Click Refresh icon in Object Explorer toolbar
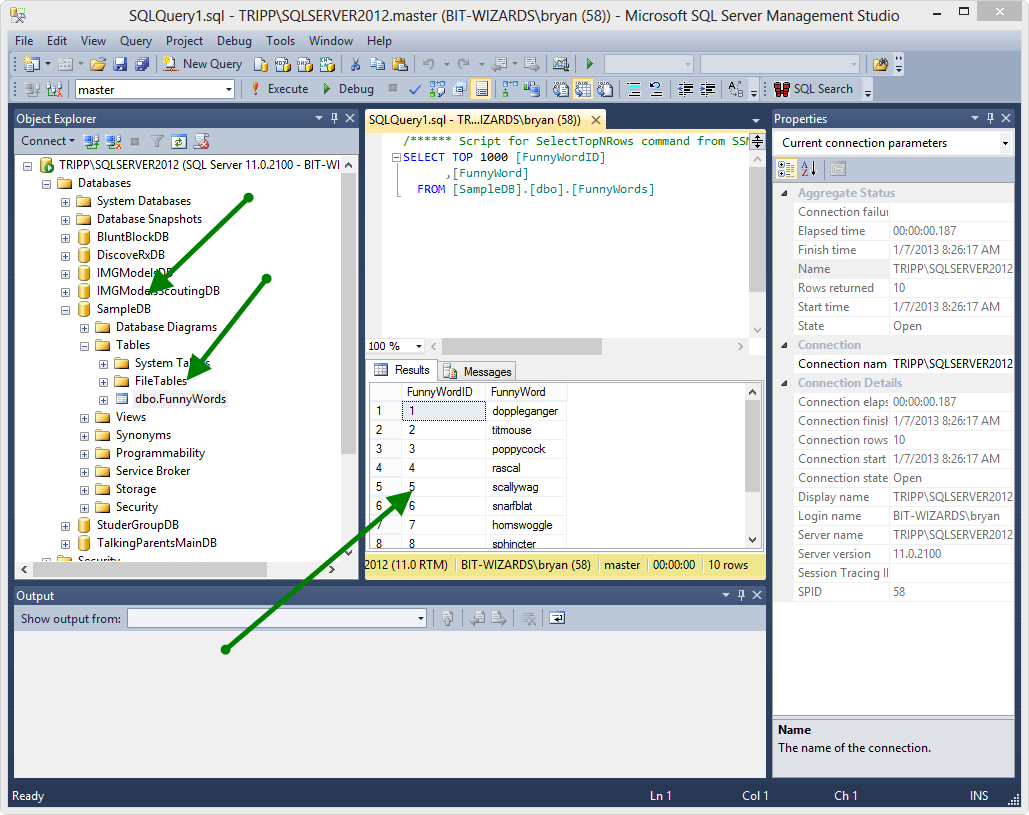The image size is (1029, 815). [x=178, y=141]
